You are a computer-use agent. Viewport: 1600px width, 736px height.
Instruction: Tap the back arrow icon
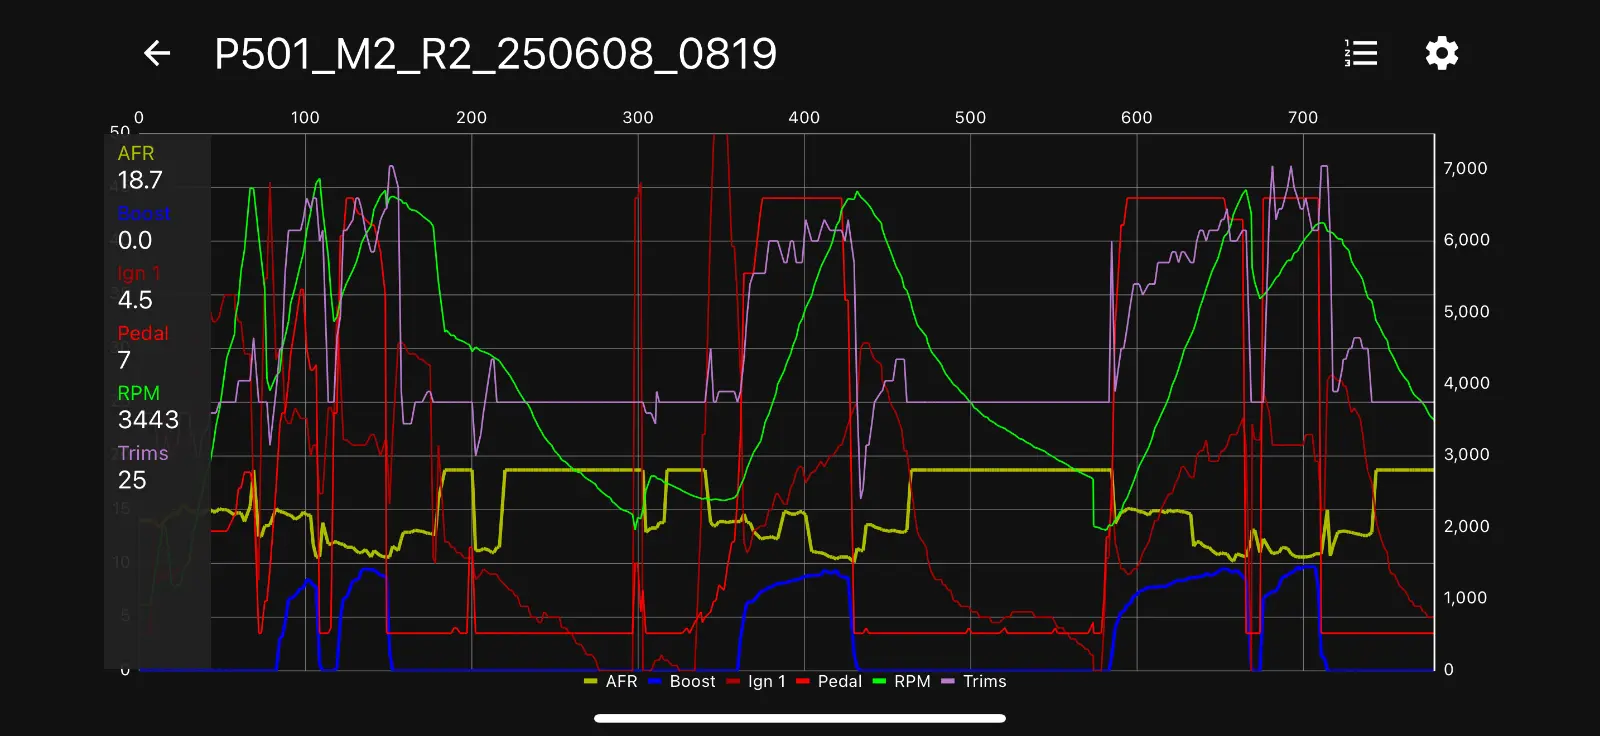157,53
